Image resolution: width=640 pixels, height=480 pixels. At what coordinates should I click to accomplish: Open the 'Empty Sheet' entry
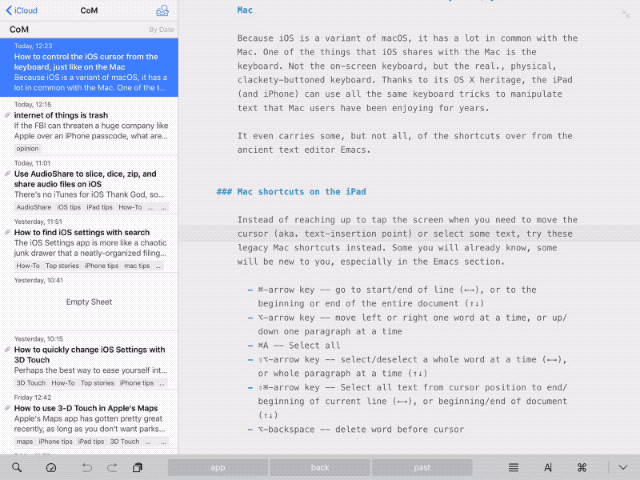(x=89, y=302)
